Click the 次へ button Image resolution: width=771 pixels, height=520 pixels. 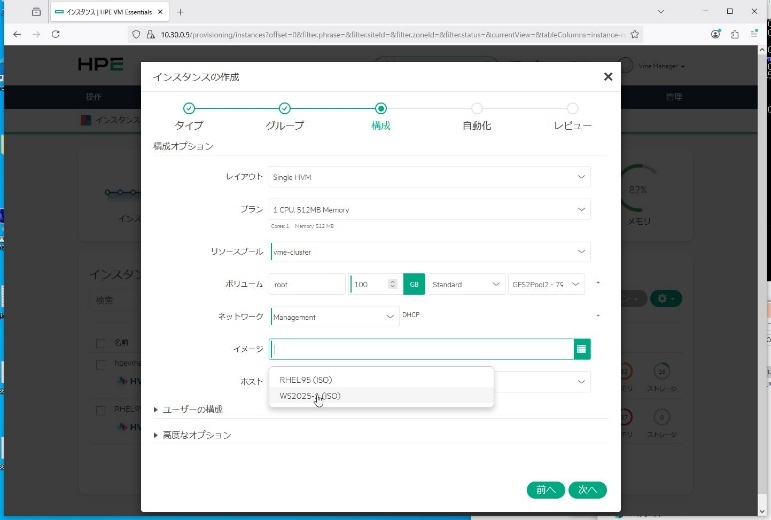click(587, 490)
